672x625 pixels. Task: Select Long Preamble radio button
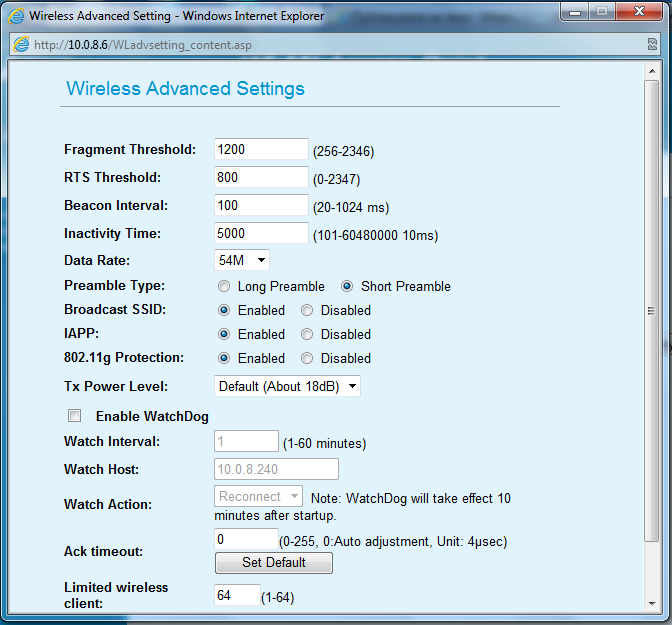coord(224,286)
